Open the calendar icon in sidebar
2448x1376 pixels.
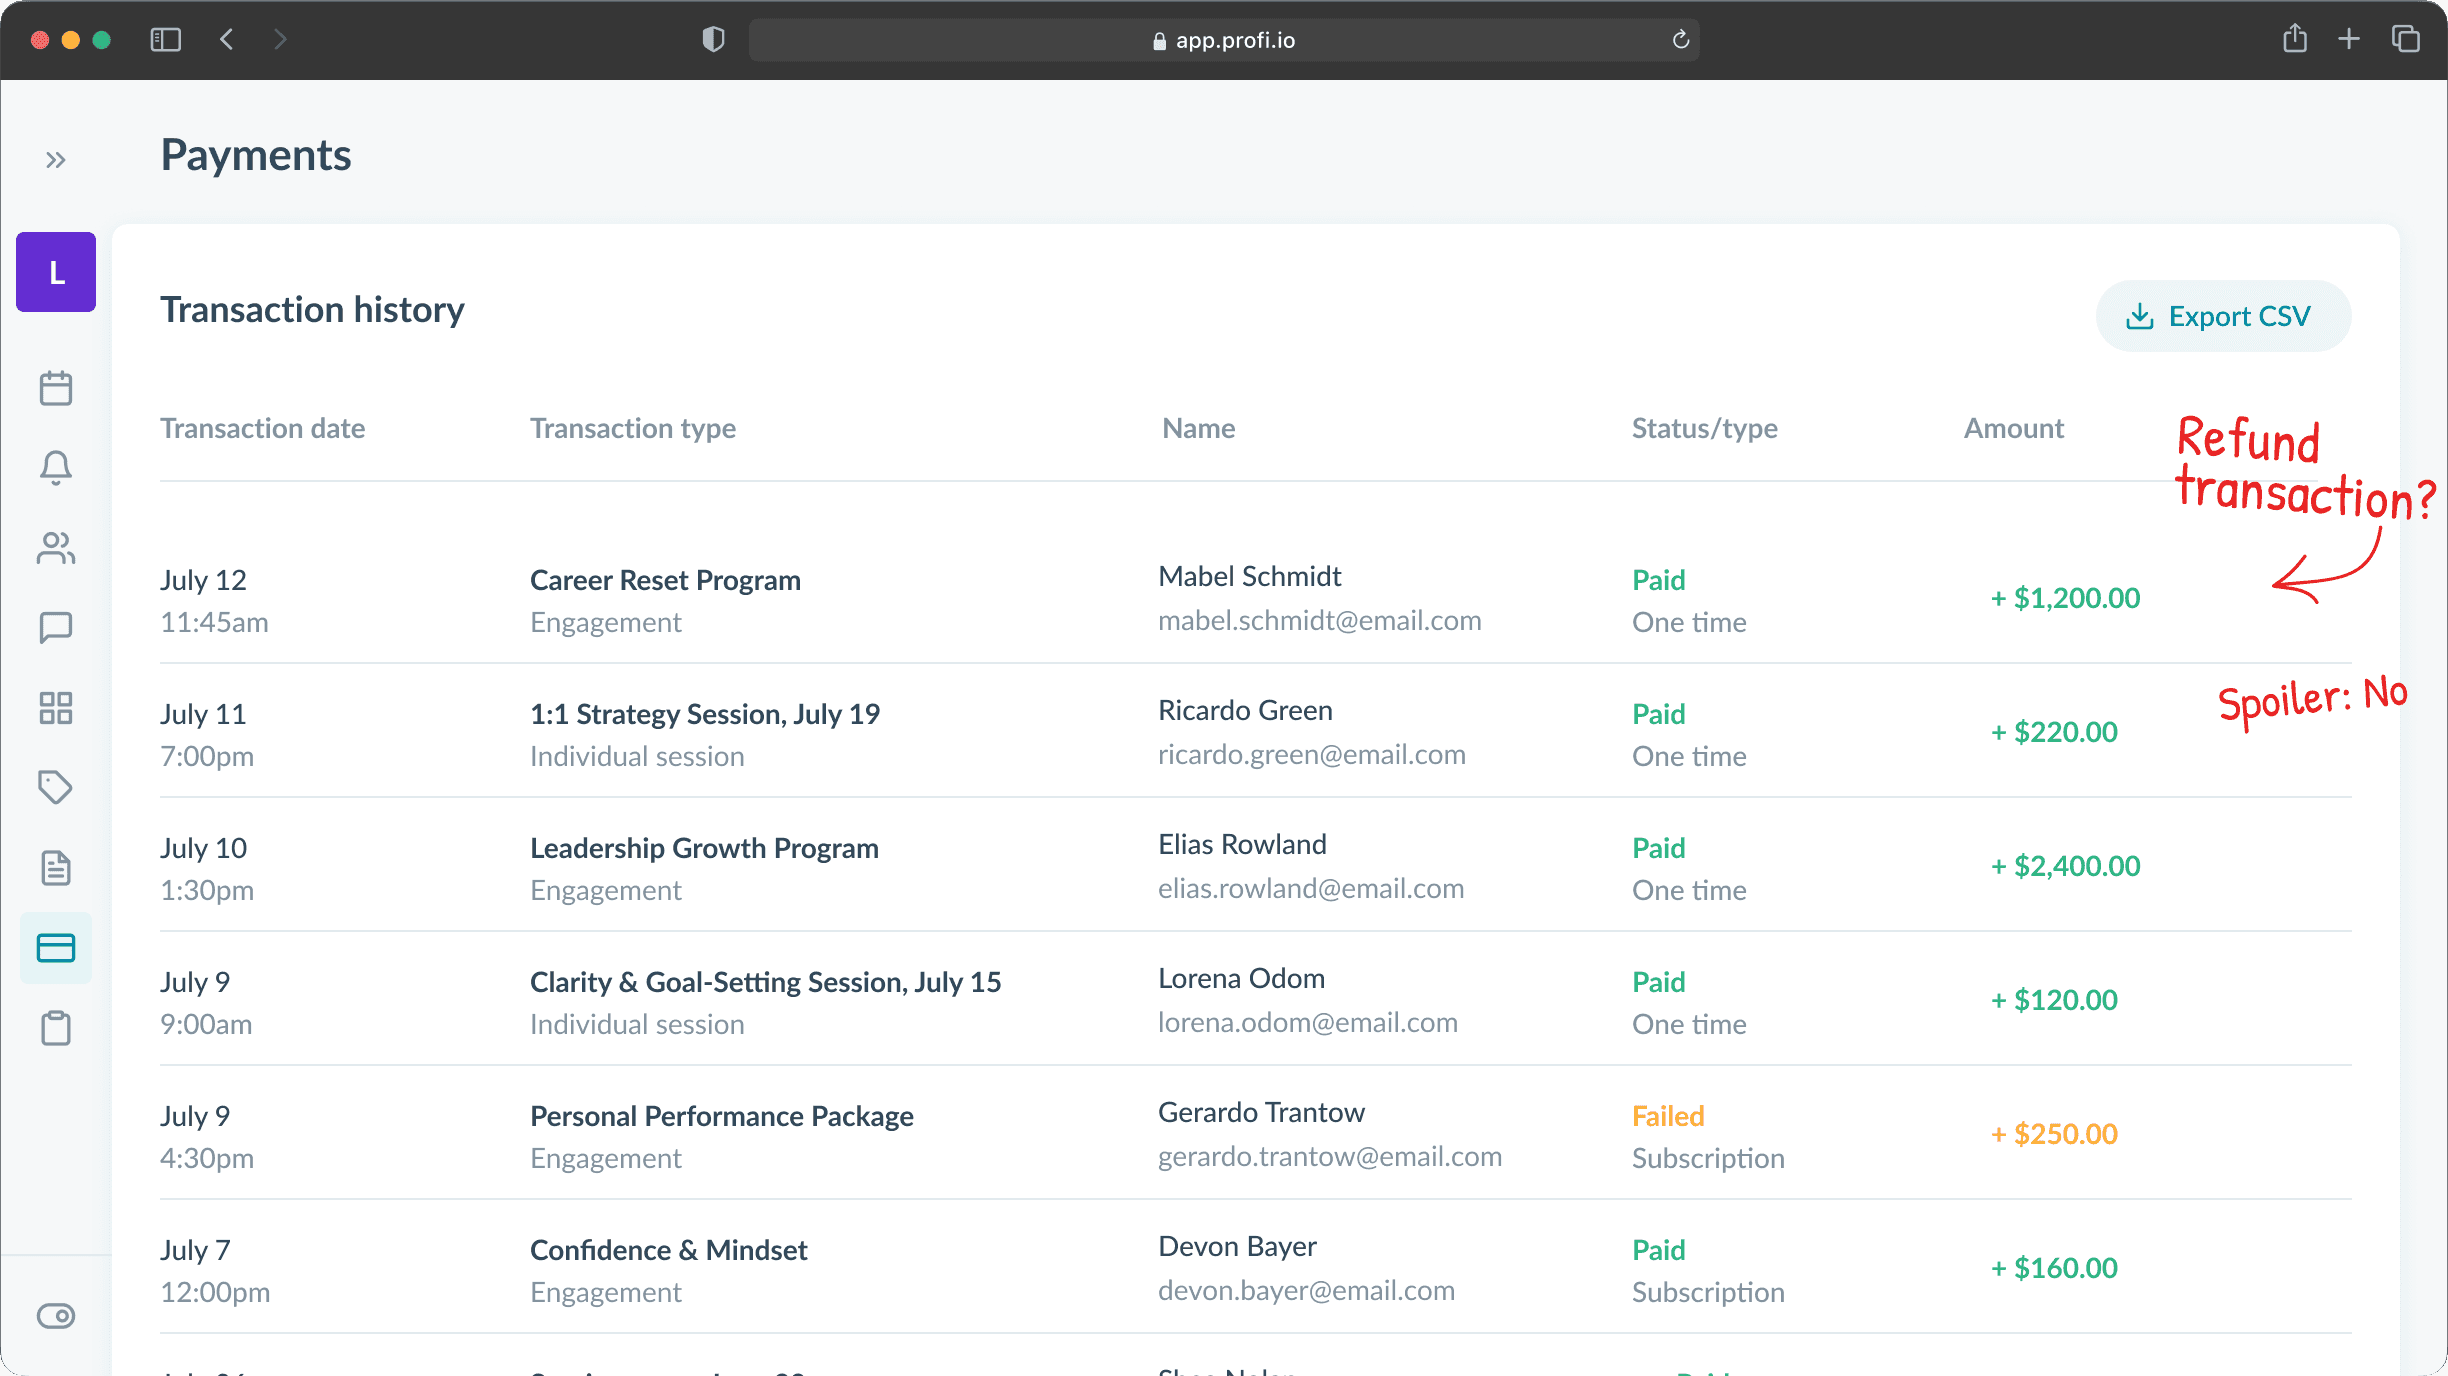pyautogui.click(x=56, y=388)
